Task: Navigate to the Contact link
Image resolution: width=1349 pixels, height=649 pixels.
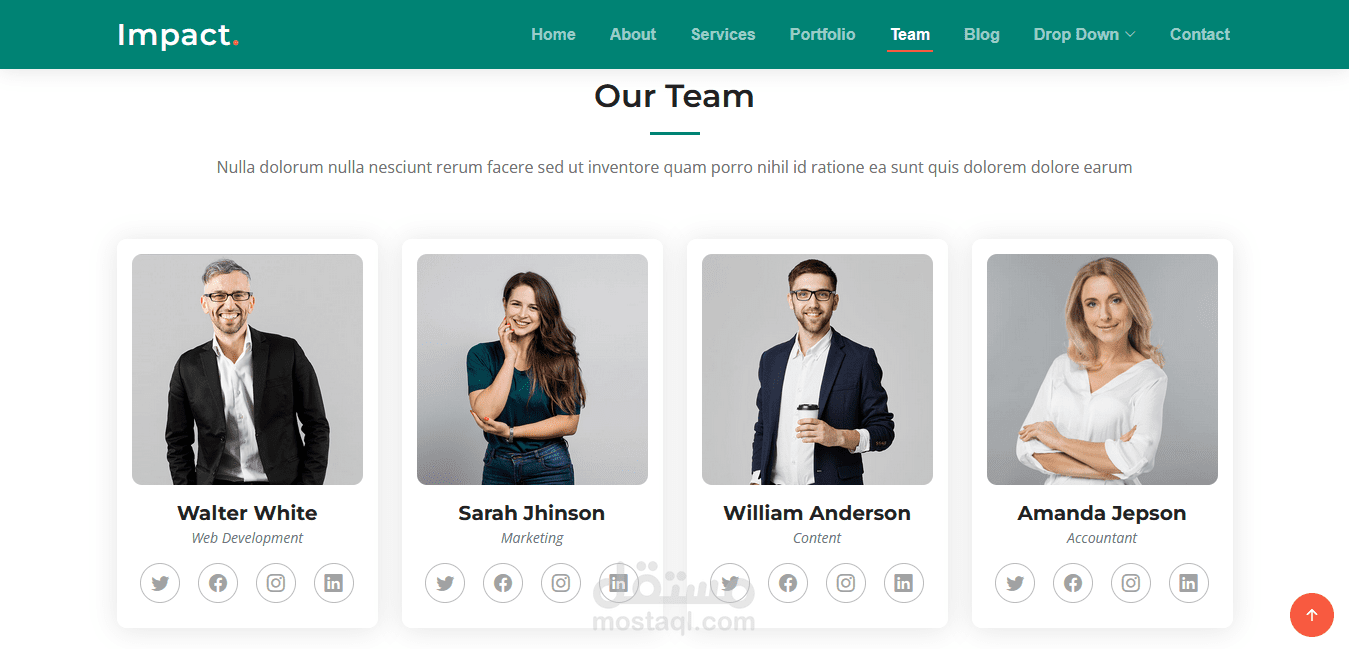Action: [x=1200, y=34]
